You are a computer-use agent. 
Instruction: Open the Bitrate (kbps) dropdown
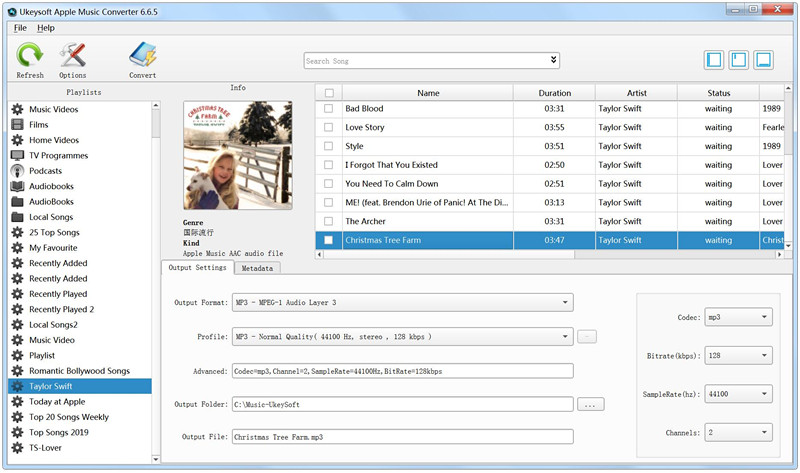pyautogui.click(x=738, y=356)
